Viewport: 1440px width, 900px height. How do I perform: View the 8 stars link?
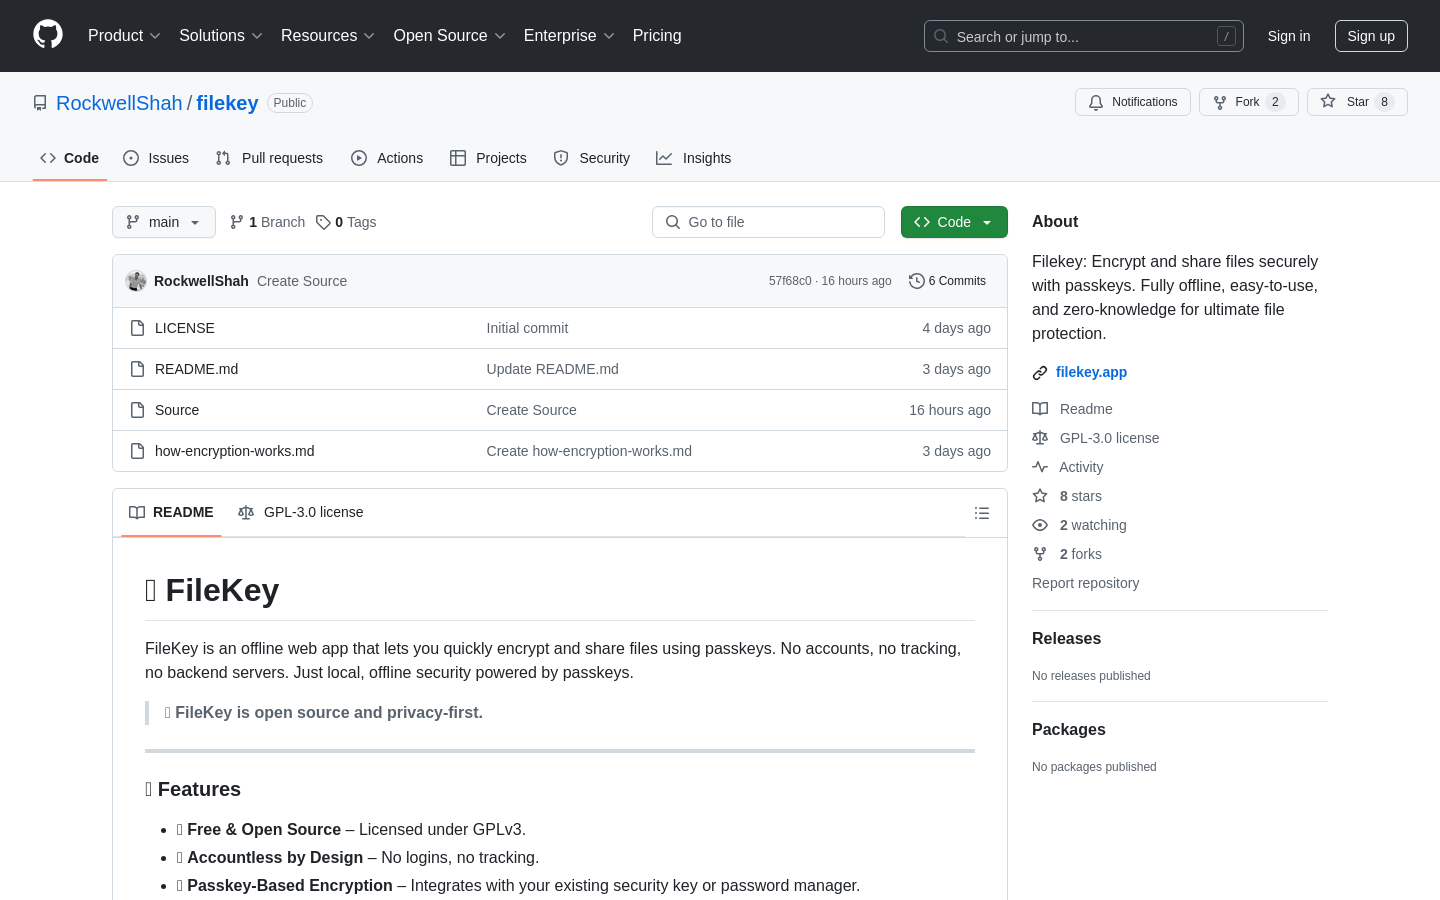tap(1081, 496)
